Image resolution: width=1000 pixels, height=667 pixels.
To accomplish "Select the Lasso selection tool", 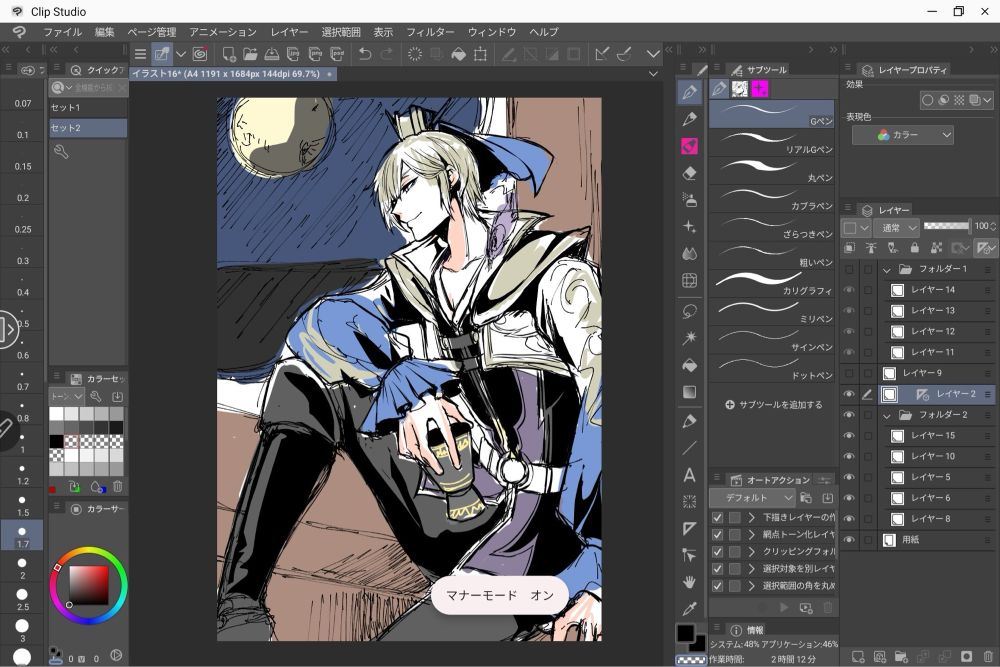I will click(689, 311).
